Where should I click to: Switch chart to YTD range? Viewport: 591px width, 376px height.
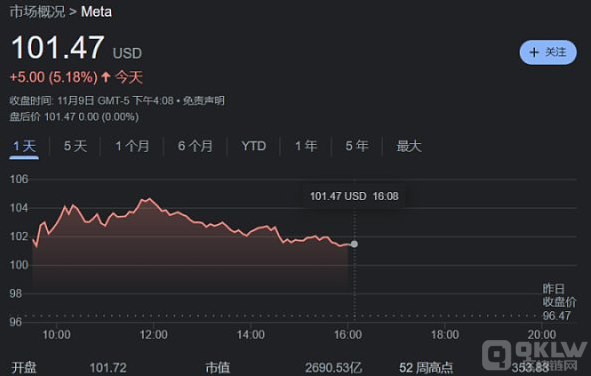pos(254,146)
